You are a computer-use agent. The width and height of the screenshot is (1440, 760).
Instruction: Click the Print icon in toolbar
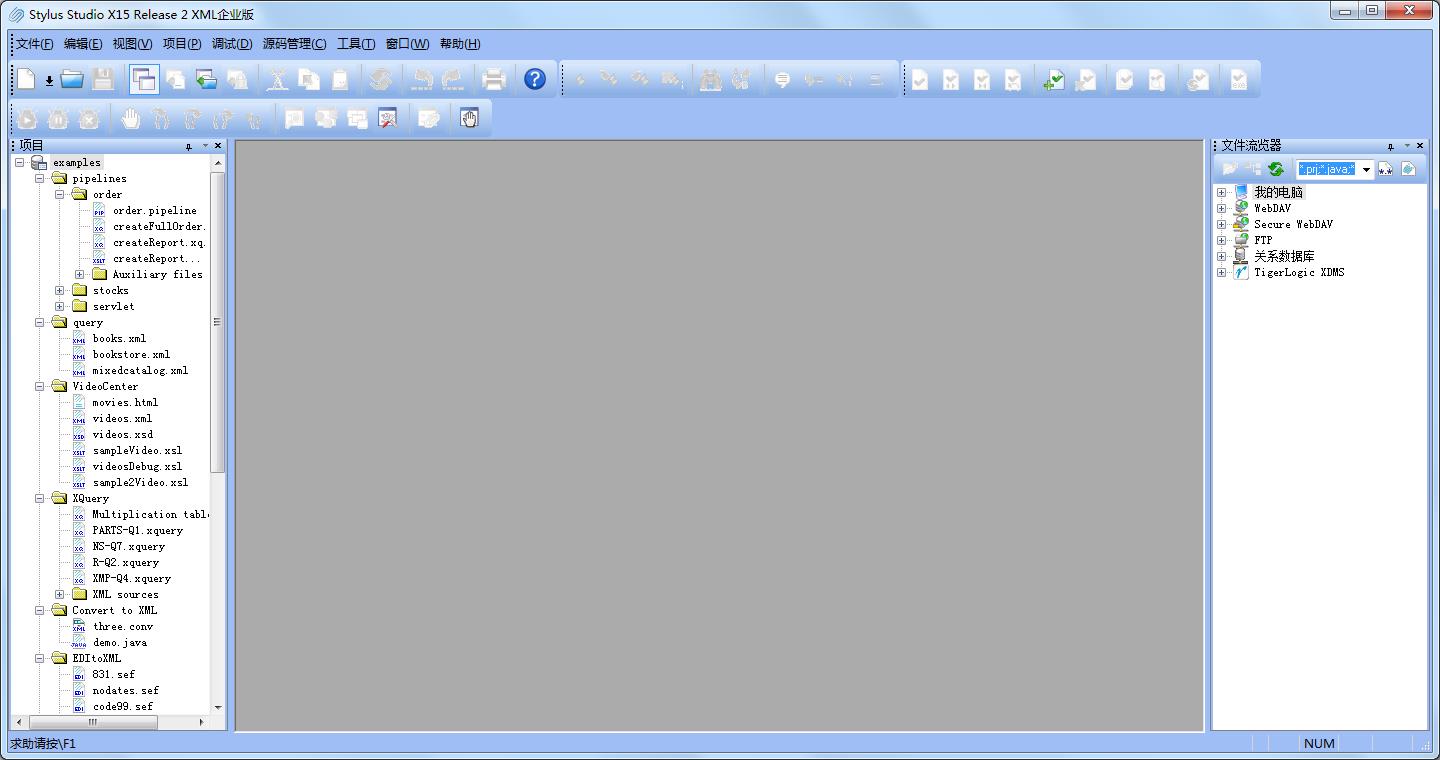pos(494,79)
